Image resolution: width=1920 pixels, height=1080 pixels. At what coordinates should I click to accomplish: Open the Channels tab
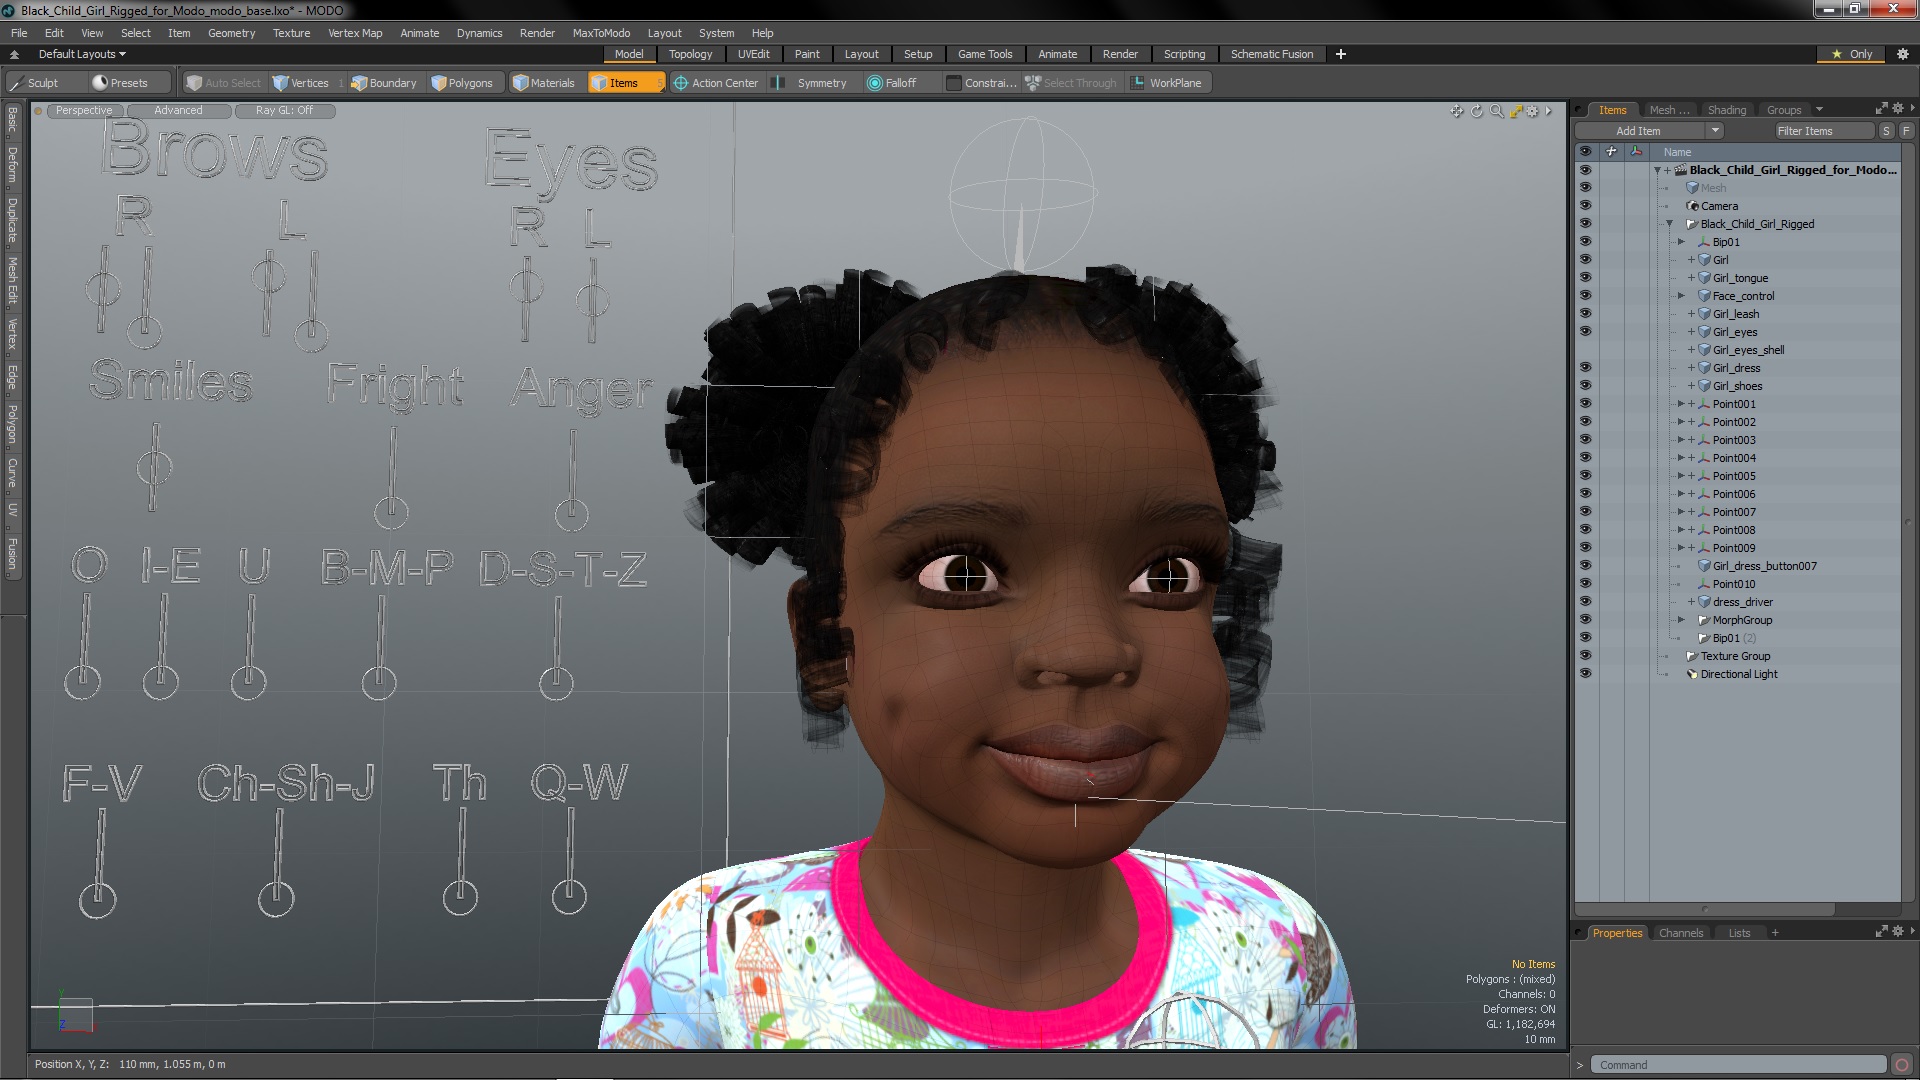point(1680,933)
